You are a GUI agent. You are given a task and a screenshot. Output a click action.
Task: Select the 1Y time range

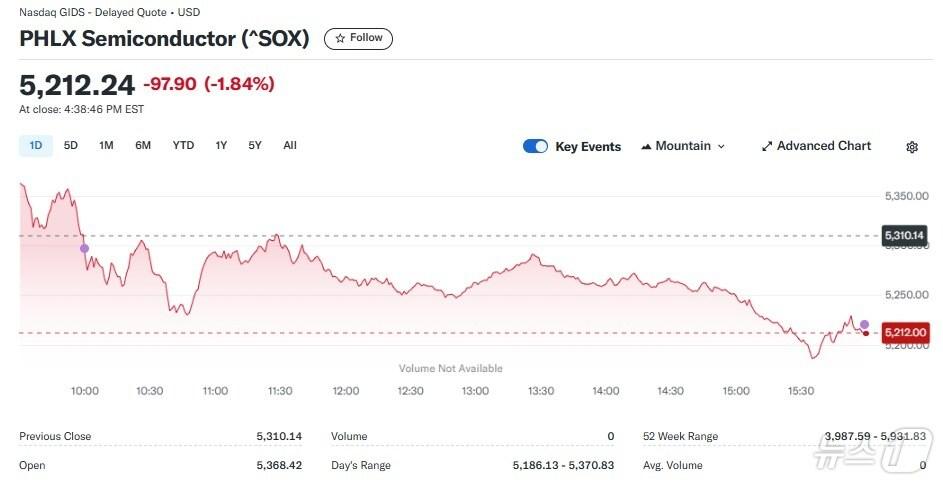click(x=221, y=145)
